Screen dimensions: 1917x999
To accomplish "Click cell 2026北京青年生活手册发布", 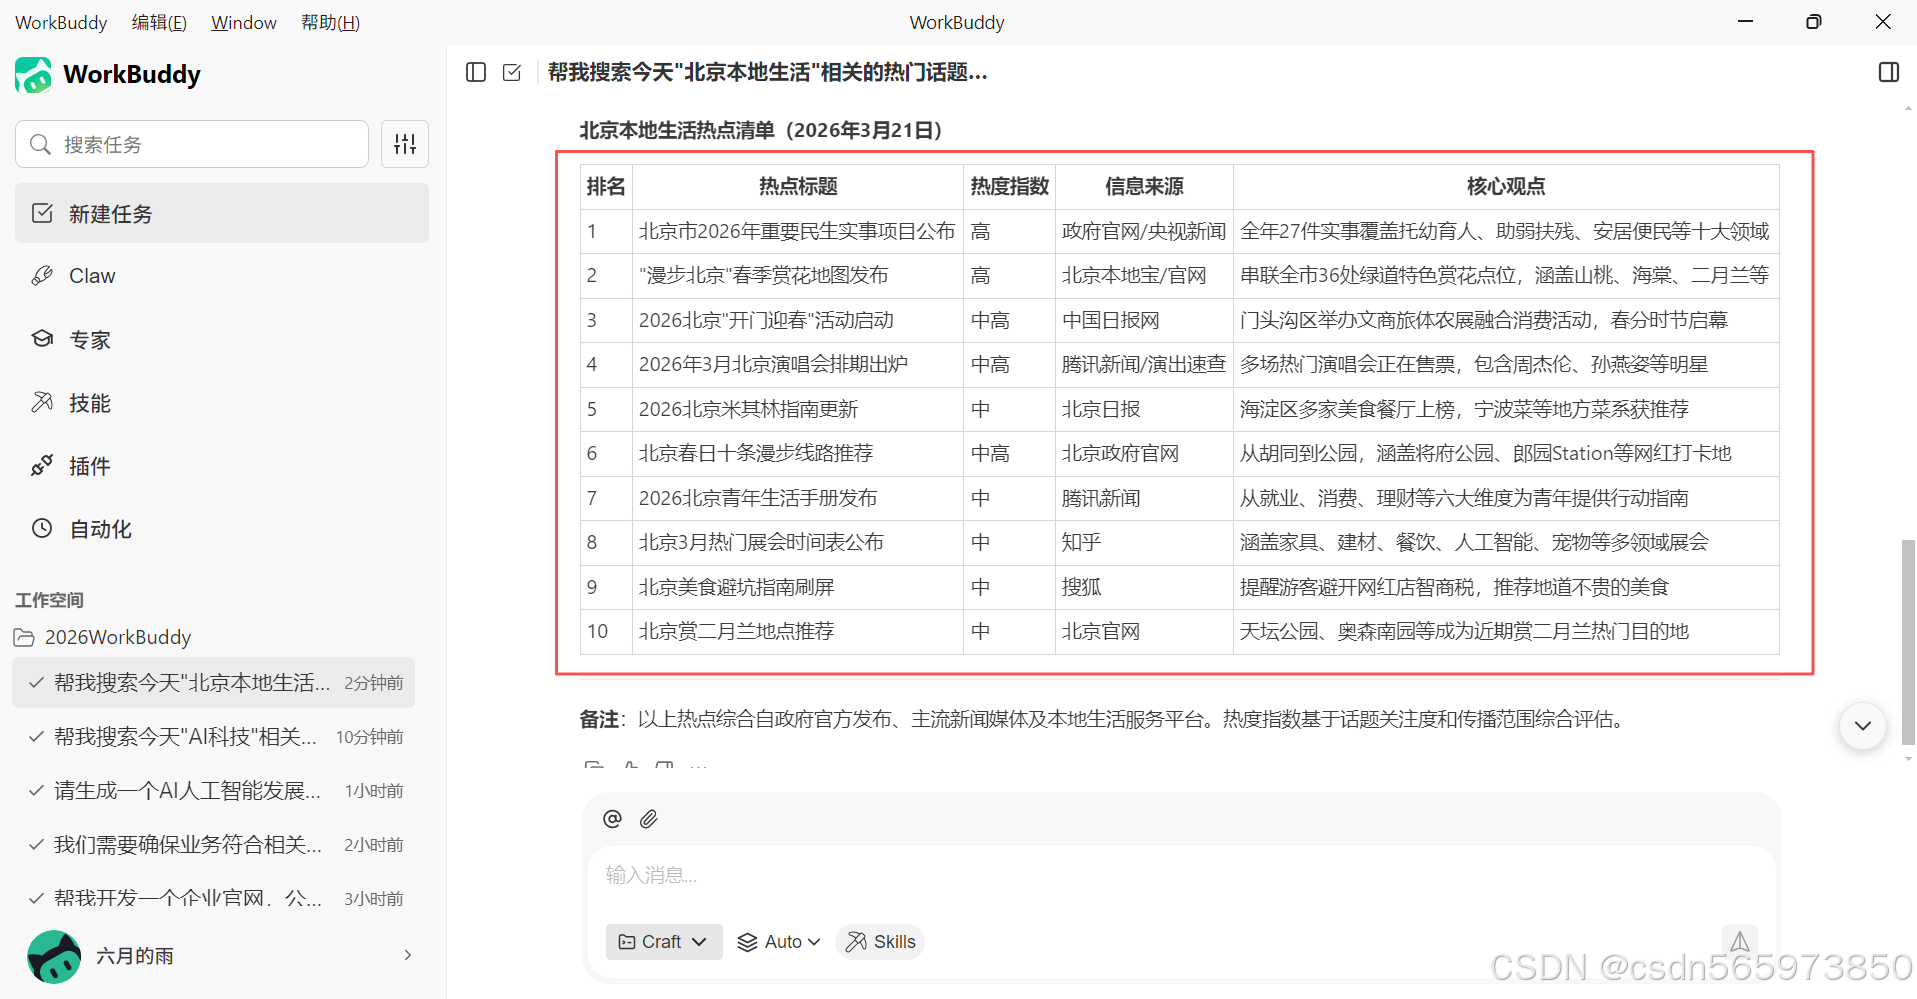I will 797,498.
